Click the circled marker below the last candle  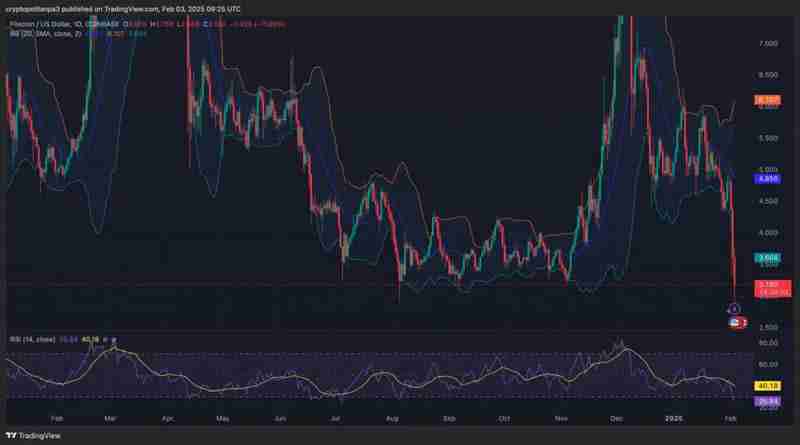[734, 309]
